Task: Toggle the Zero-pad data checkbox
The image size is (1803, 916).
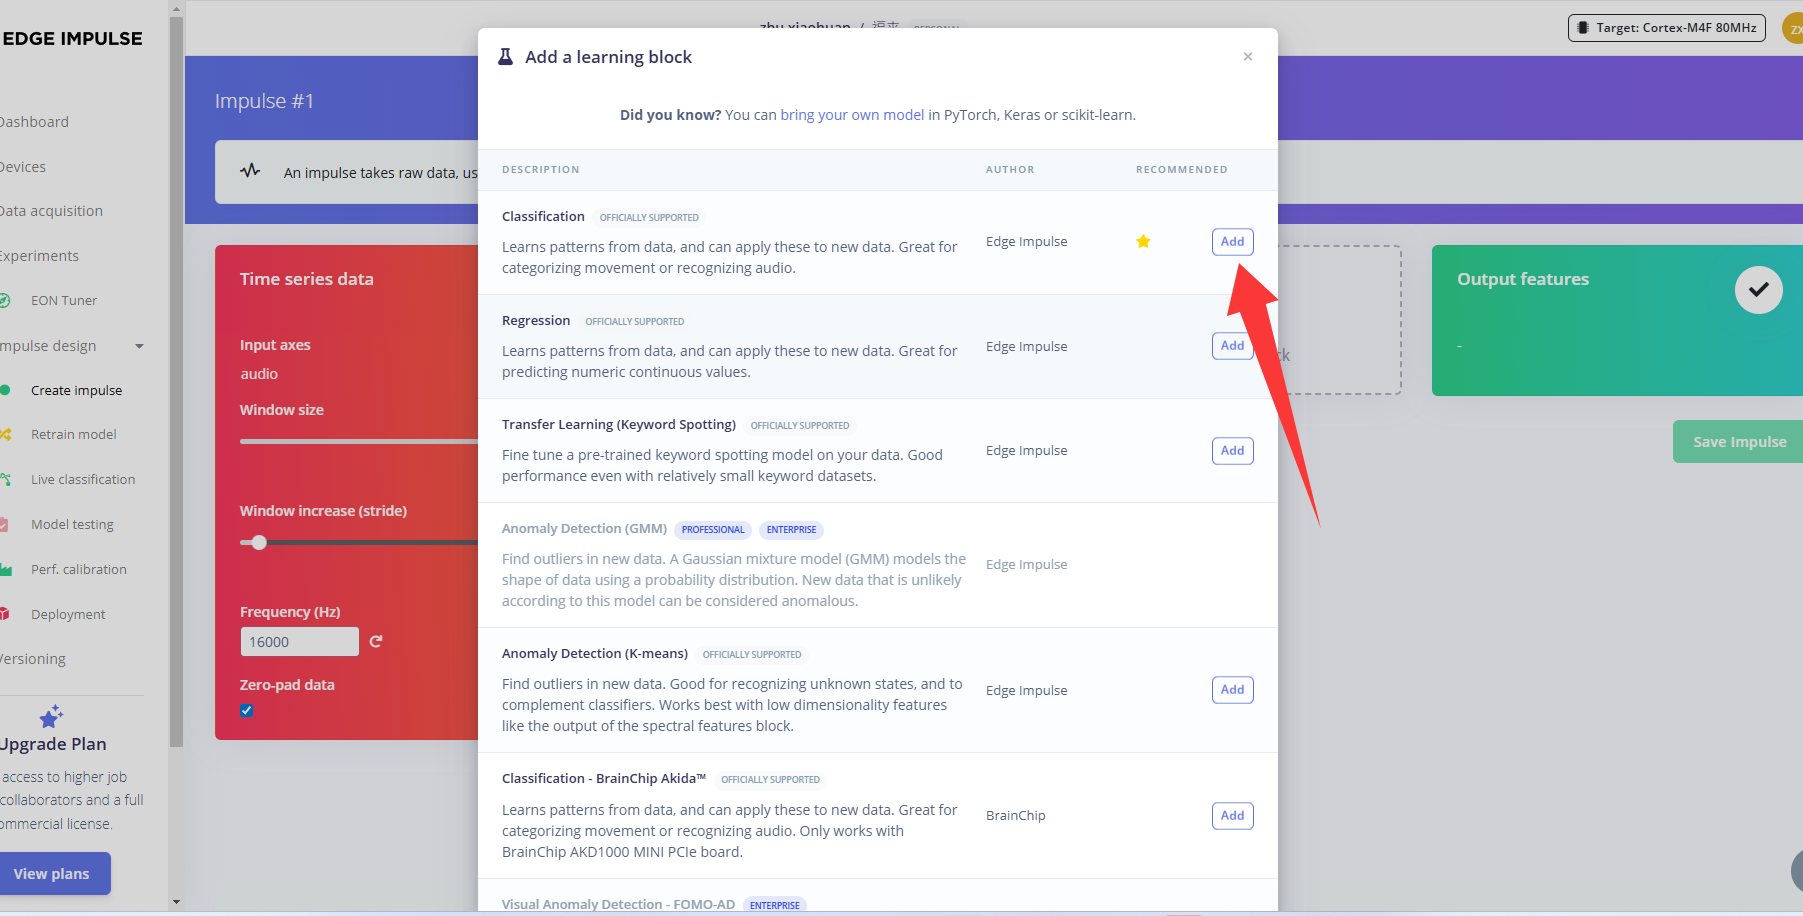Action: click(247, 711)
